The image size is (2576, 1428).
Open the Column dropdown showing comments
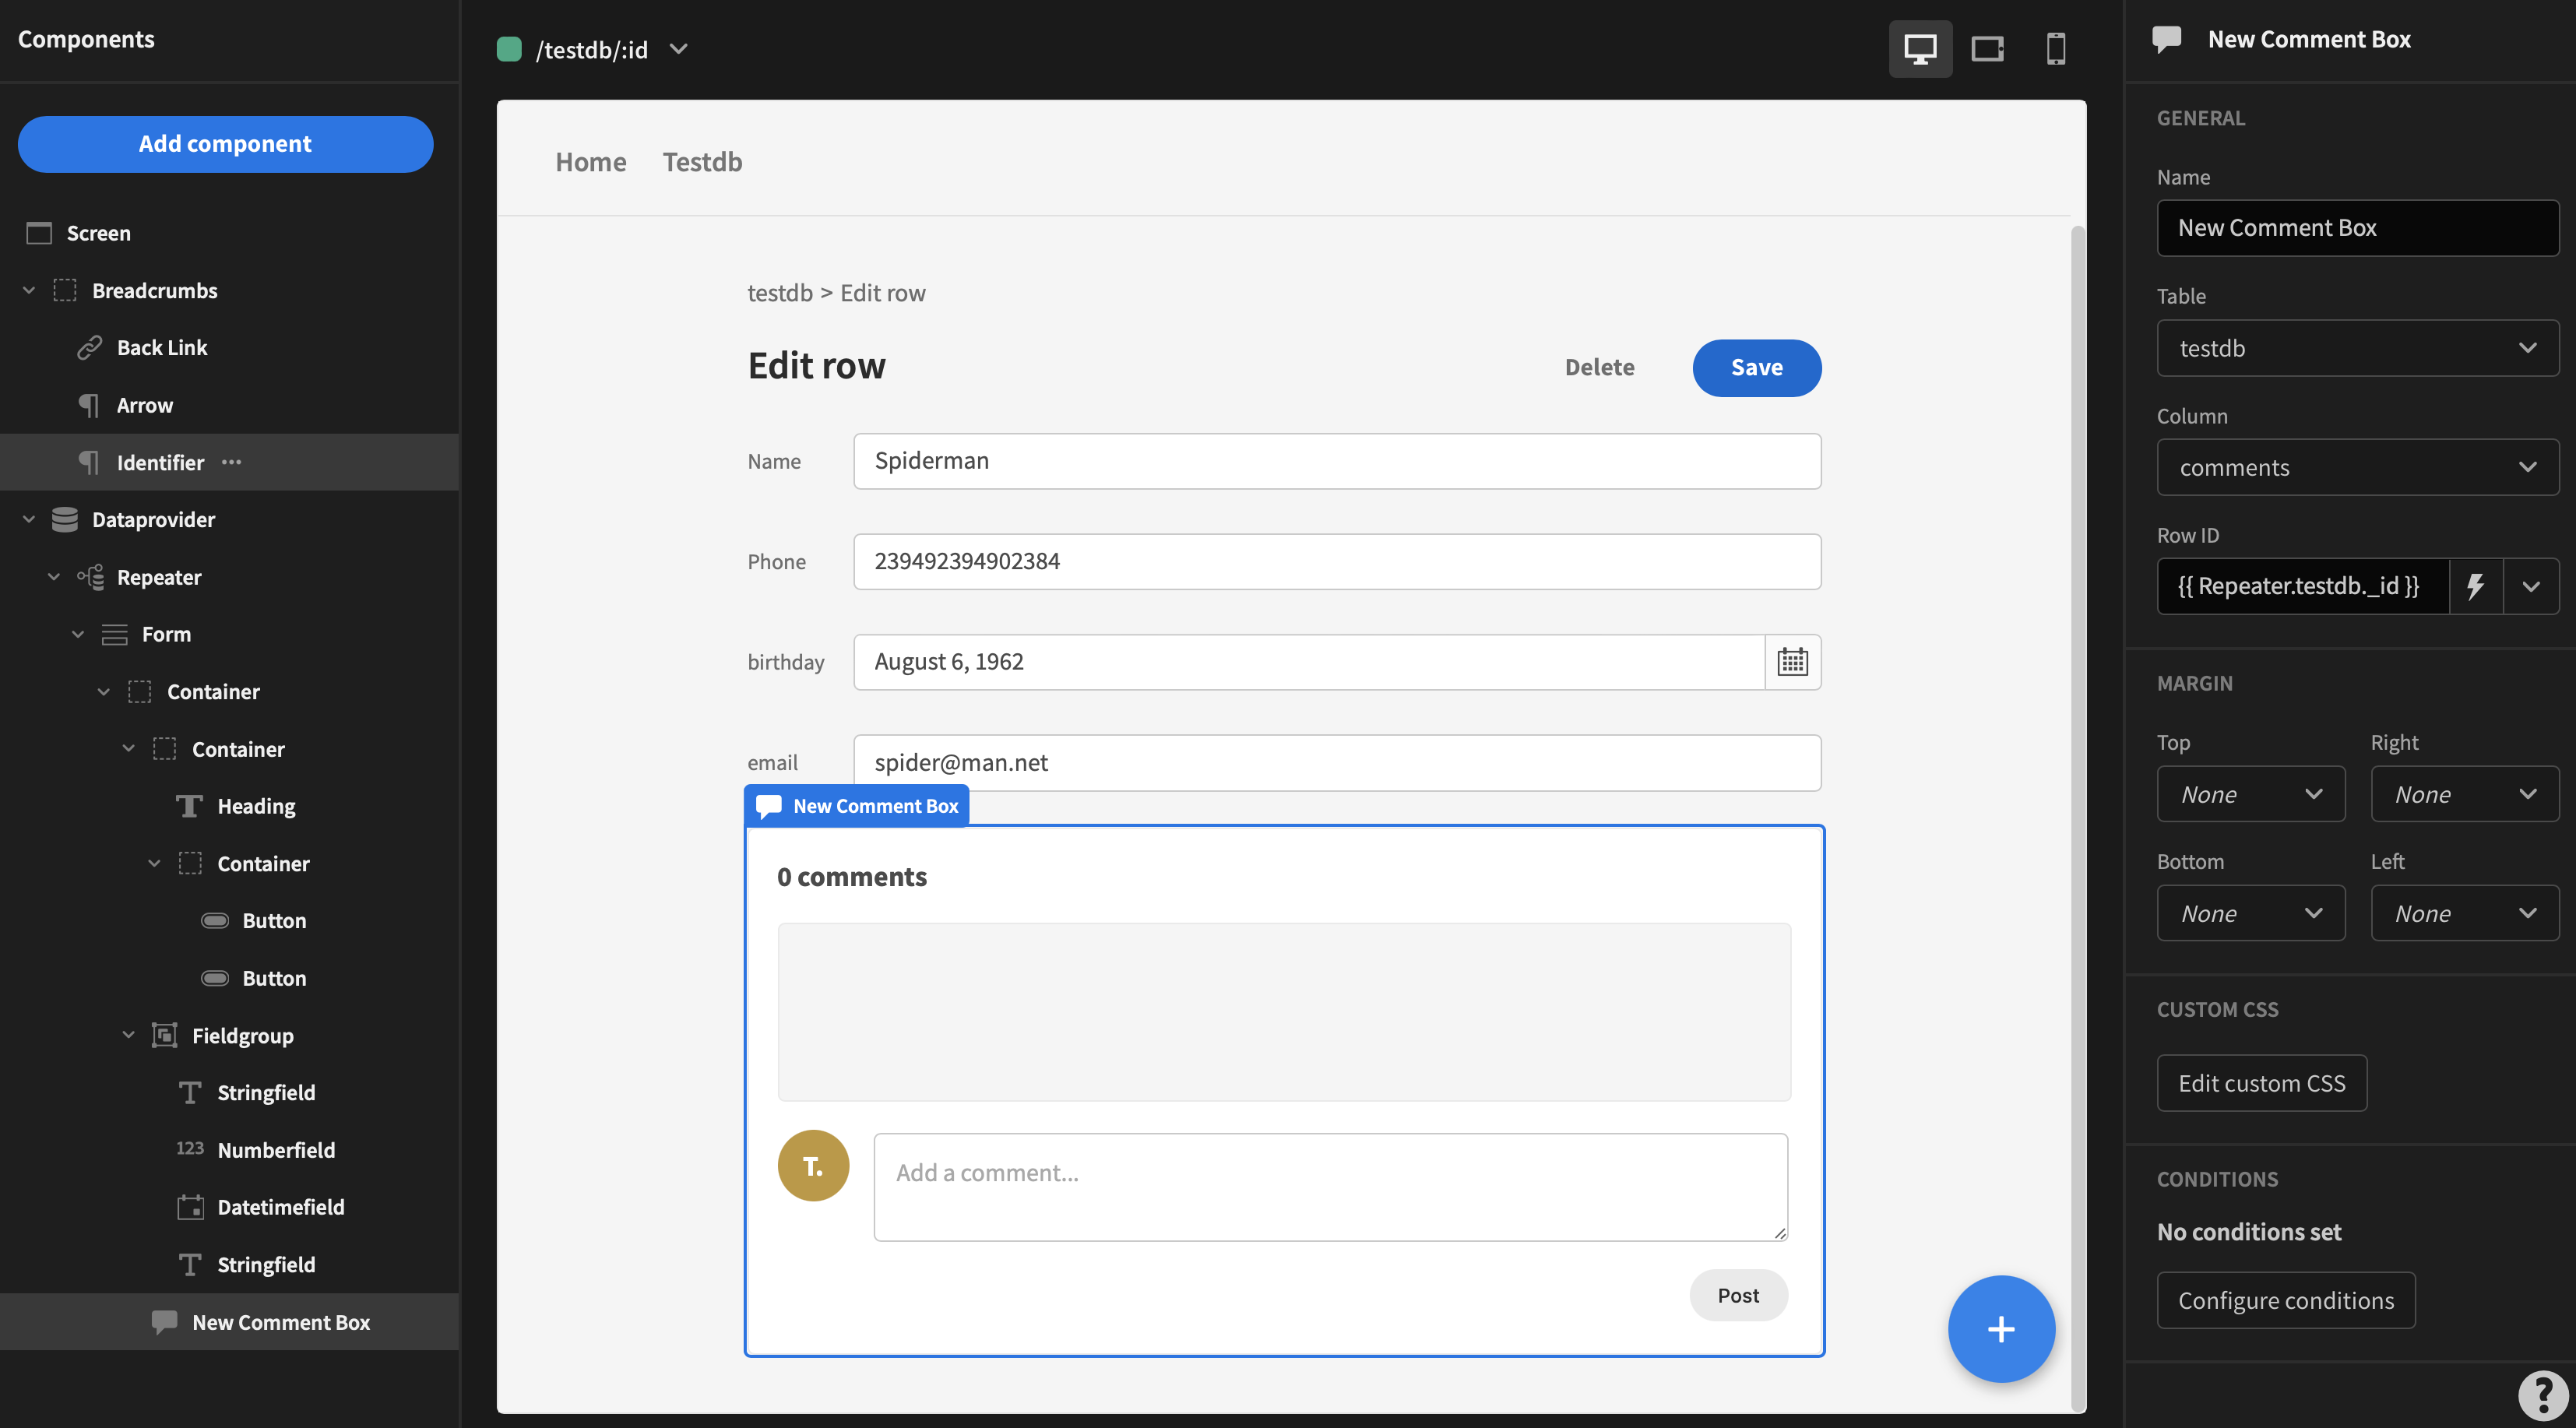tap(2357, 467)
